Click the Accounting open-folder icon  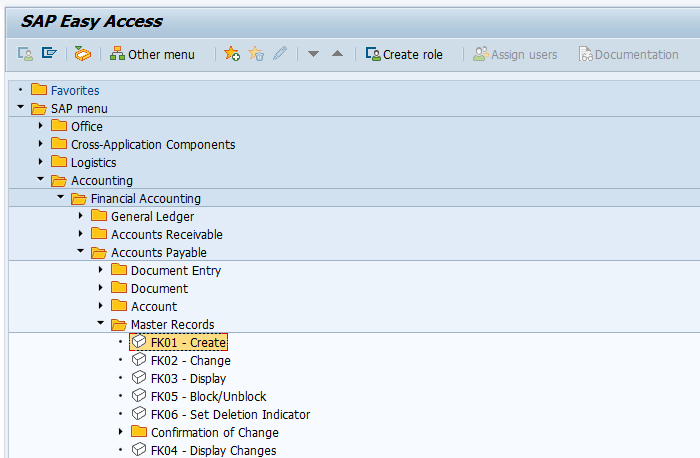pyautogui.click(x=59, y=180)
